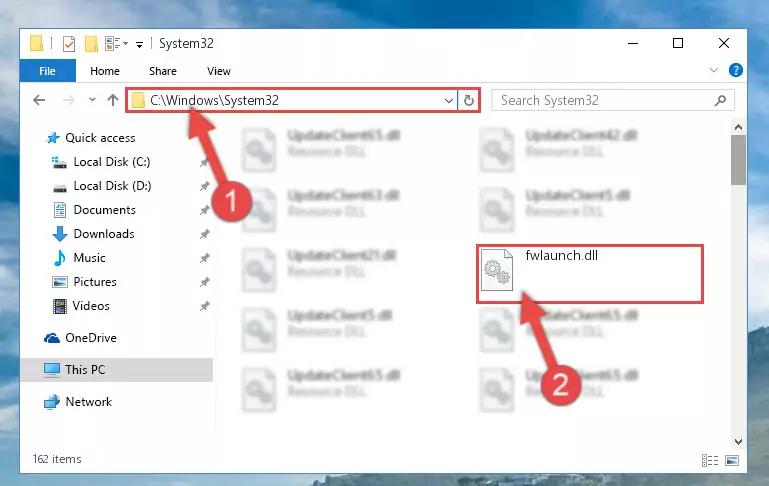Open recent locations dropdown arrow
Screen dimensions: 769x486
click(x=92, y=100)
